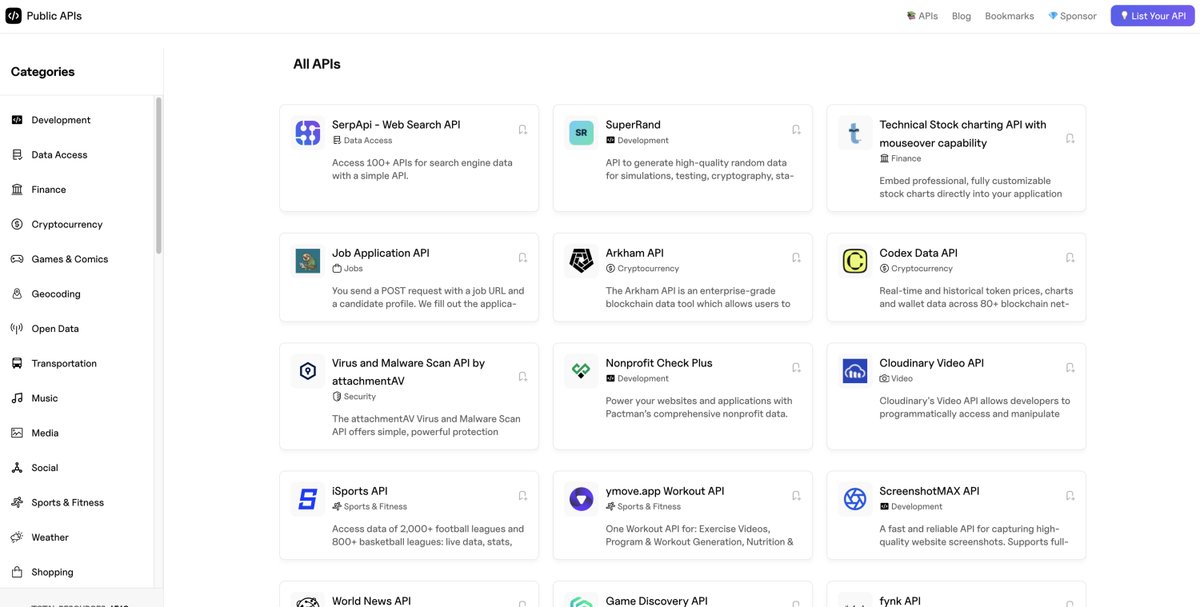Bookmark the Virus and Malware Scan API
The image size is (1200, 607).
[523, 376]
